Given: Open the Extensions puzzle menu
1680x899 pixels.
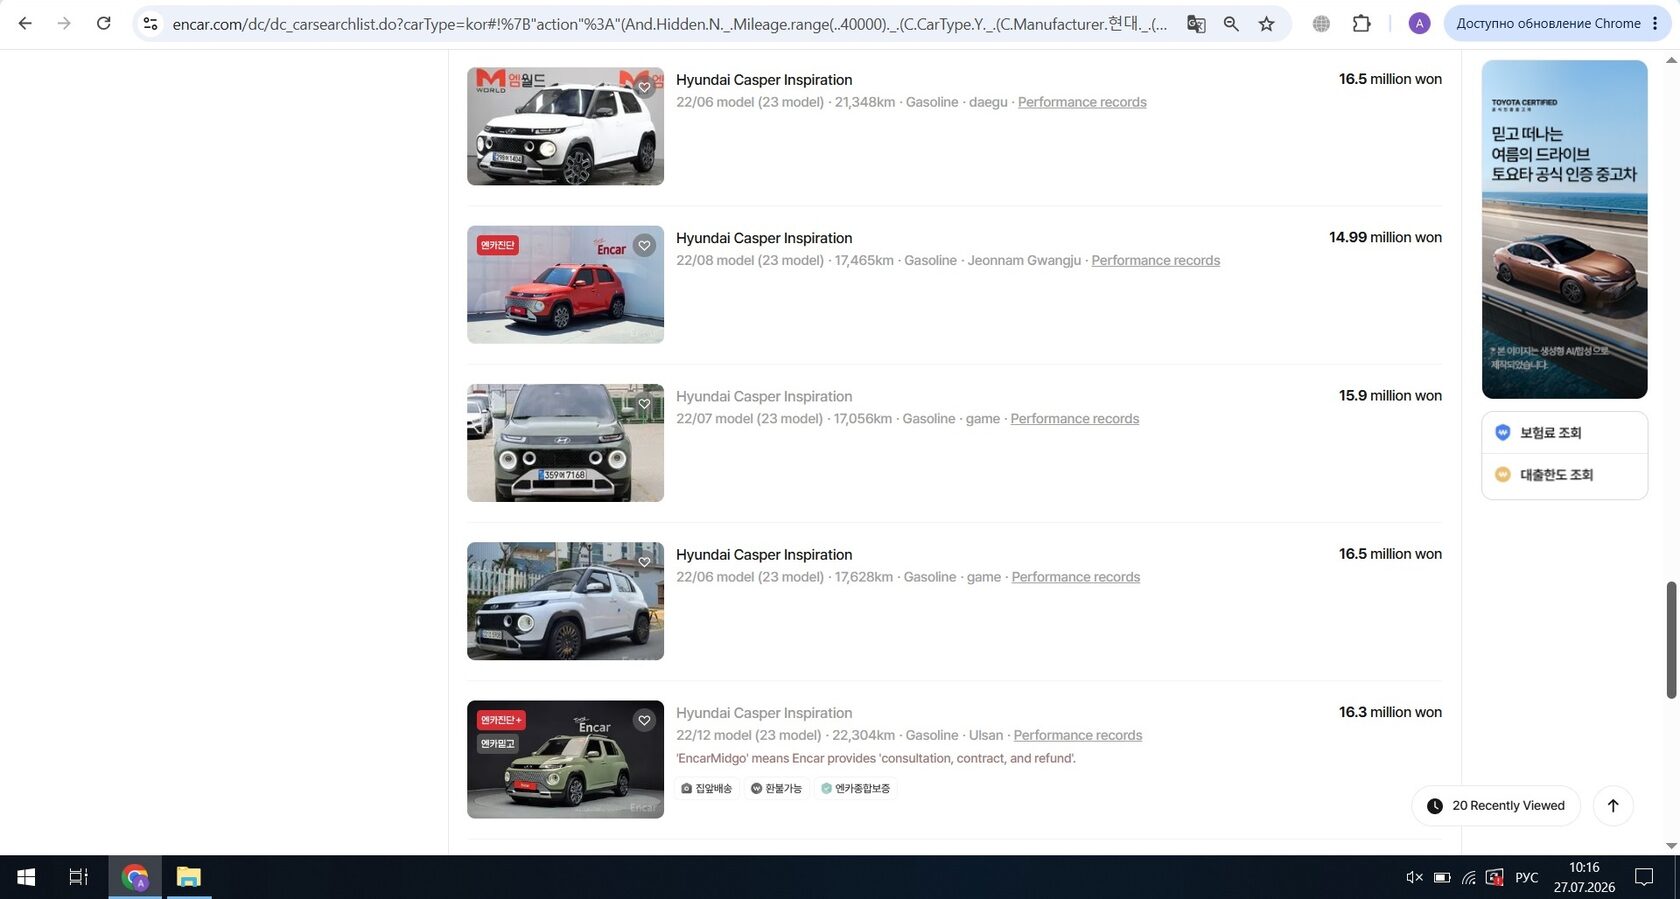Looking at the screenshot, I should coord(1361,23).
